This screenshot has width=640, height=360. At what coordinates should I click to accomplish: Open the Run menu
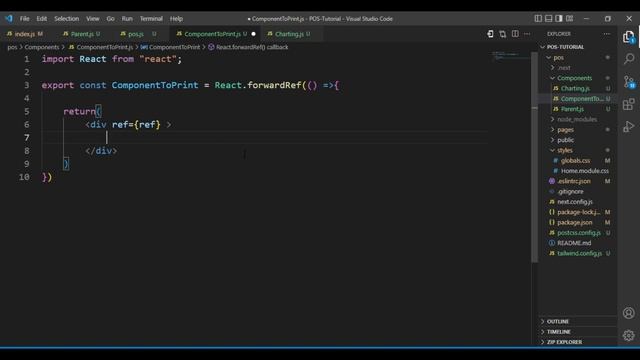point(127,19)
